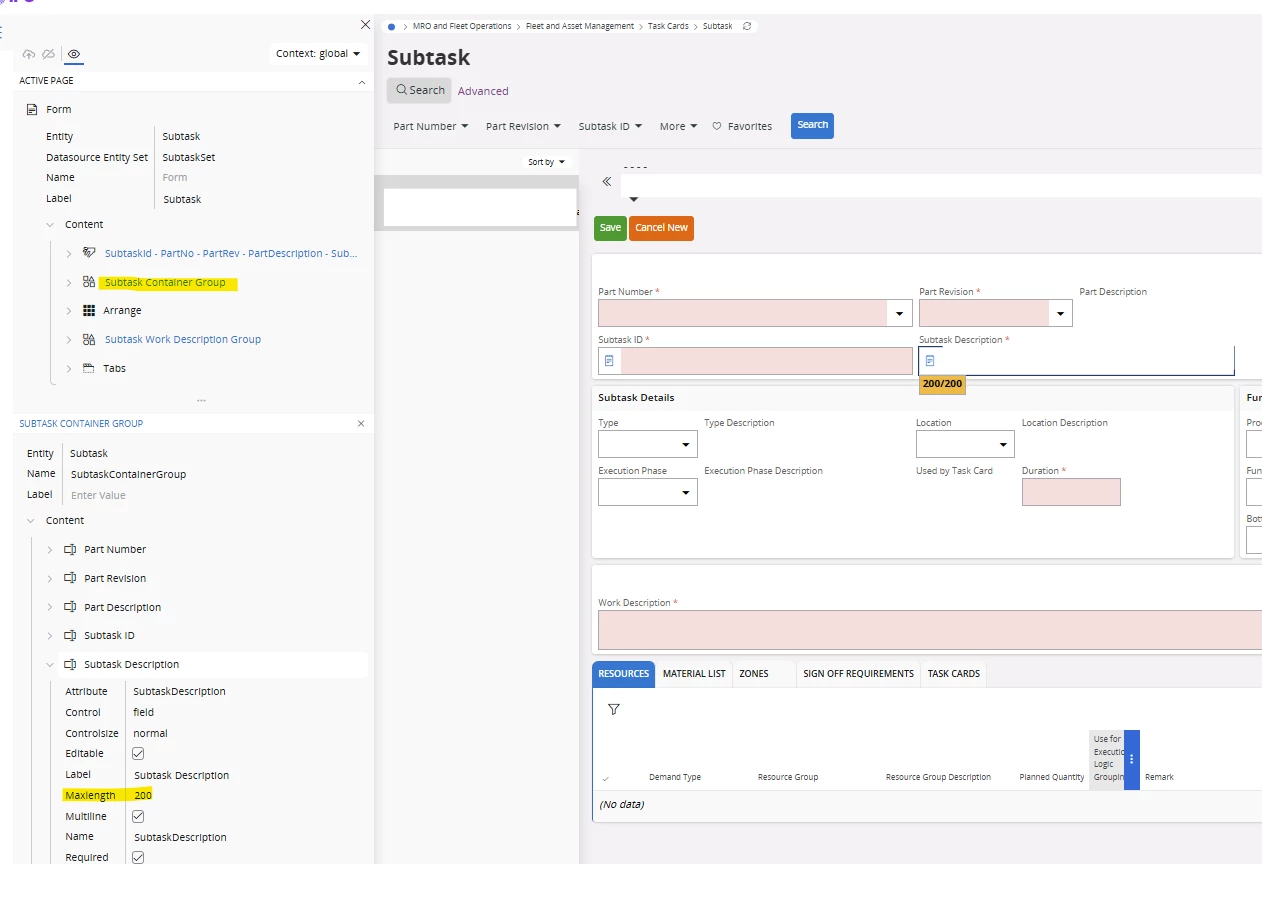This screenshot has height=905, width=1269.
Task: Click the Form document icon in Active Page
Action: [32, 109]
